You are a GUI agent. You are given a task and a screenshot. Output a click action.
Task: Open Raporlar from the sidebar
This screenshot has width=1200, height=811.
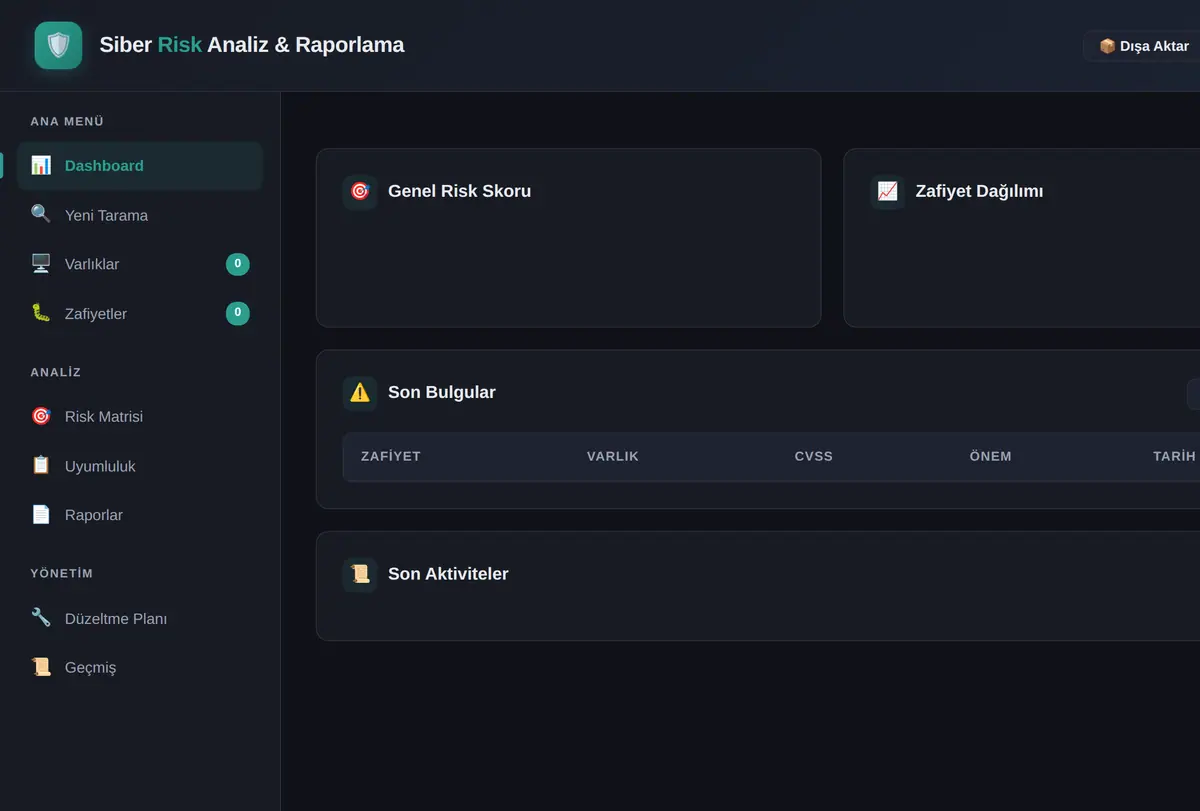[140, 515]
